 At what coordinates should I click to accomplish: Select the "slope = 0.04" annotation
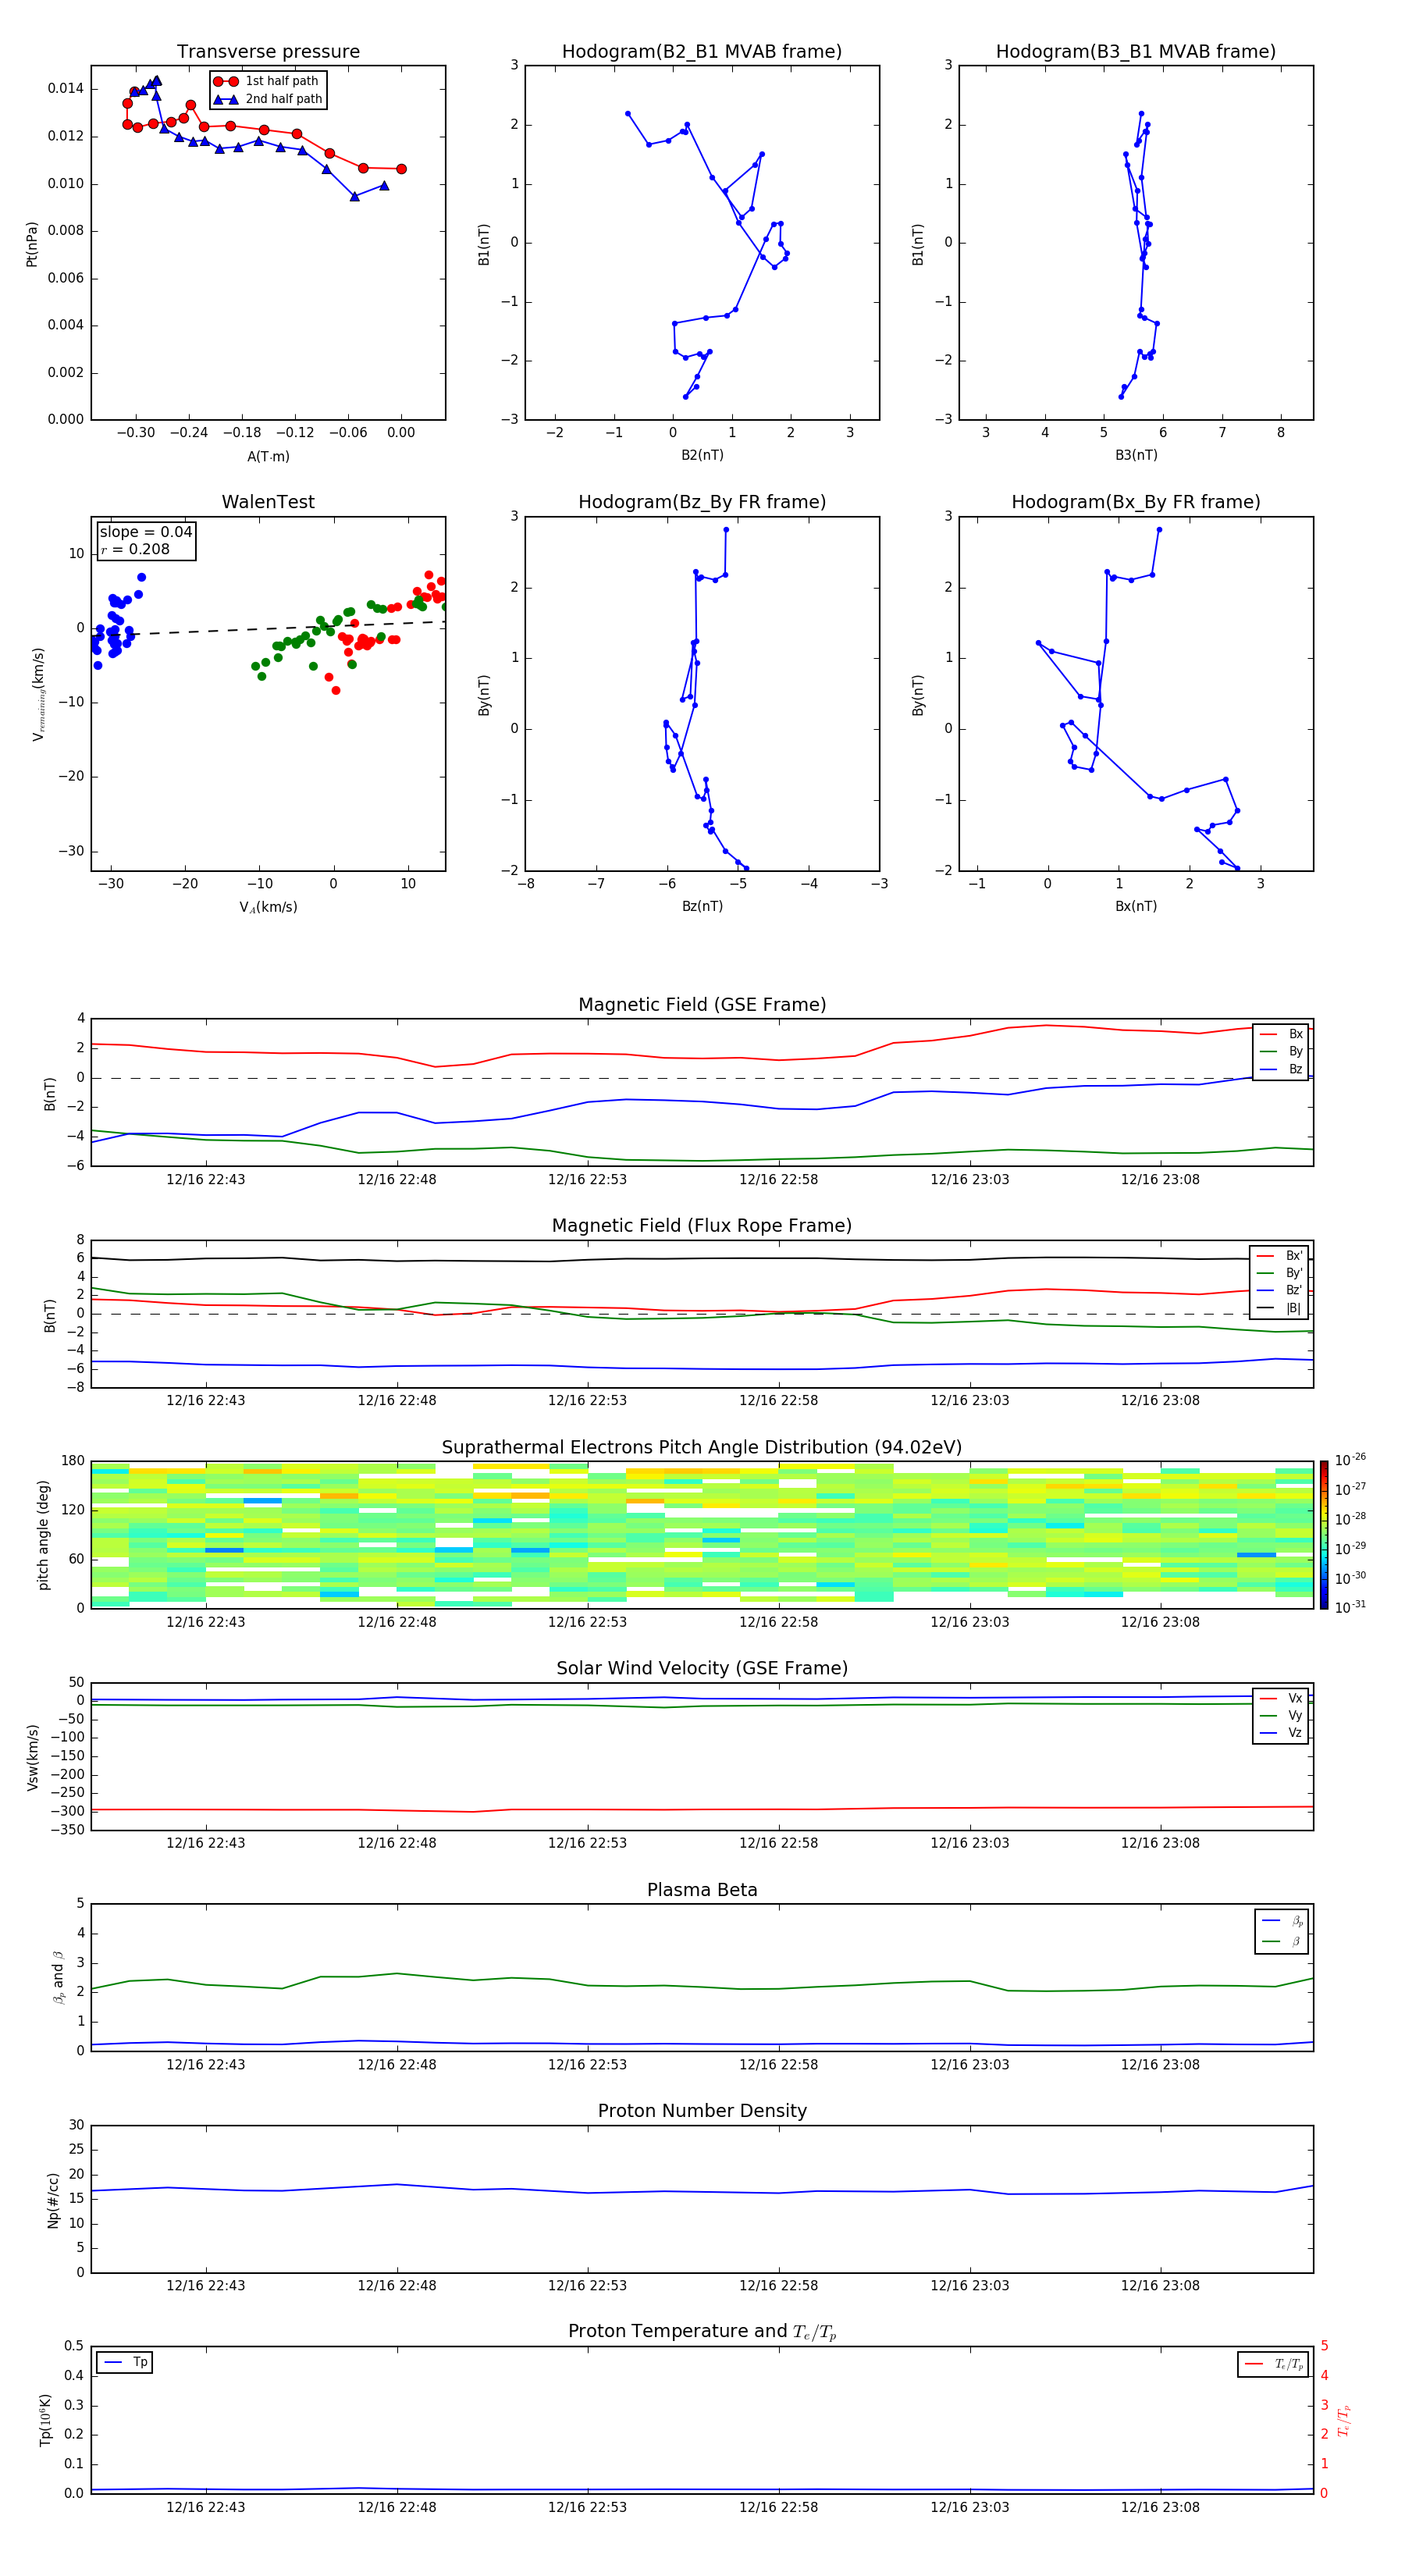(x=146, y=532)
